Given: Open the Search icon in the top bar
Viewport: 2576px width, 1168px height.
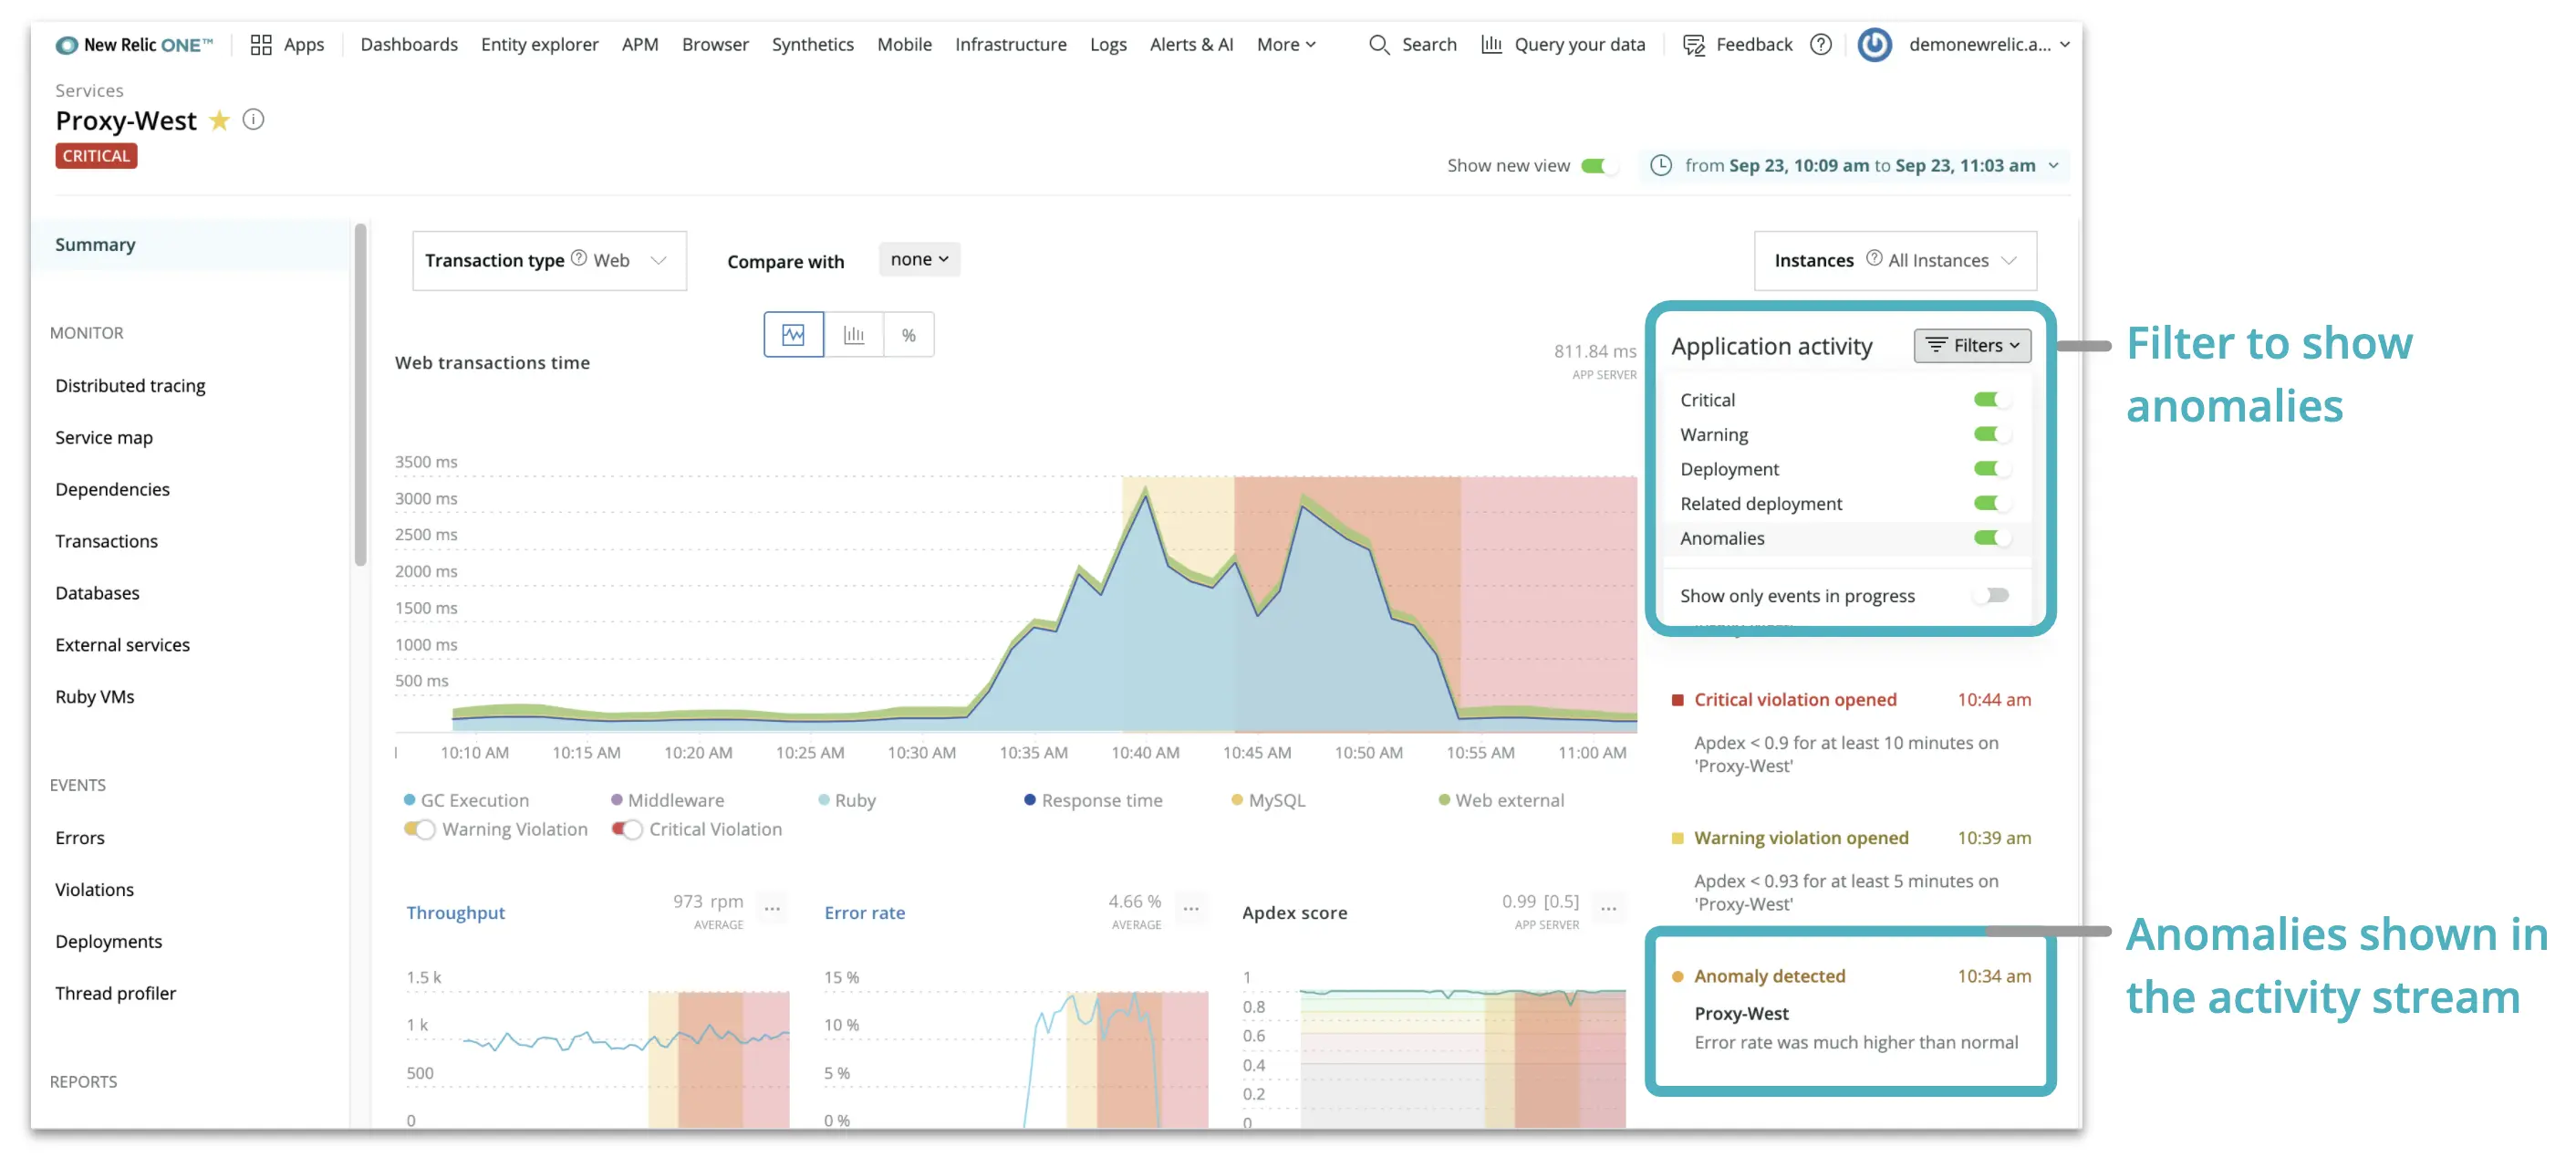Looking at the screenshot, I should [x=1379, y=44].
